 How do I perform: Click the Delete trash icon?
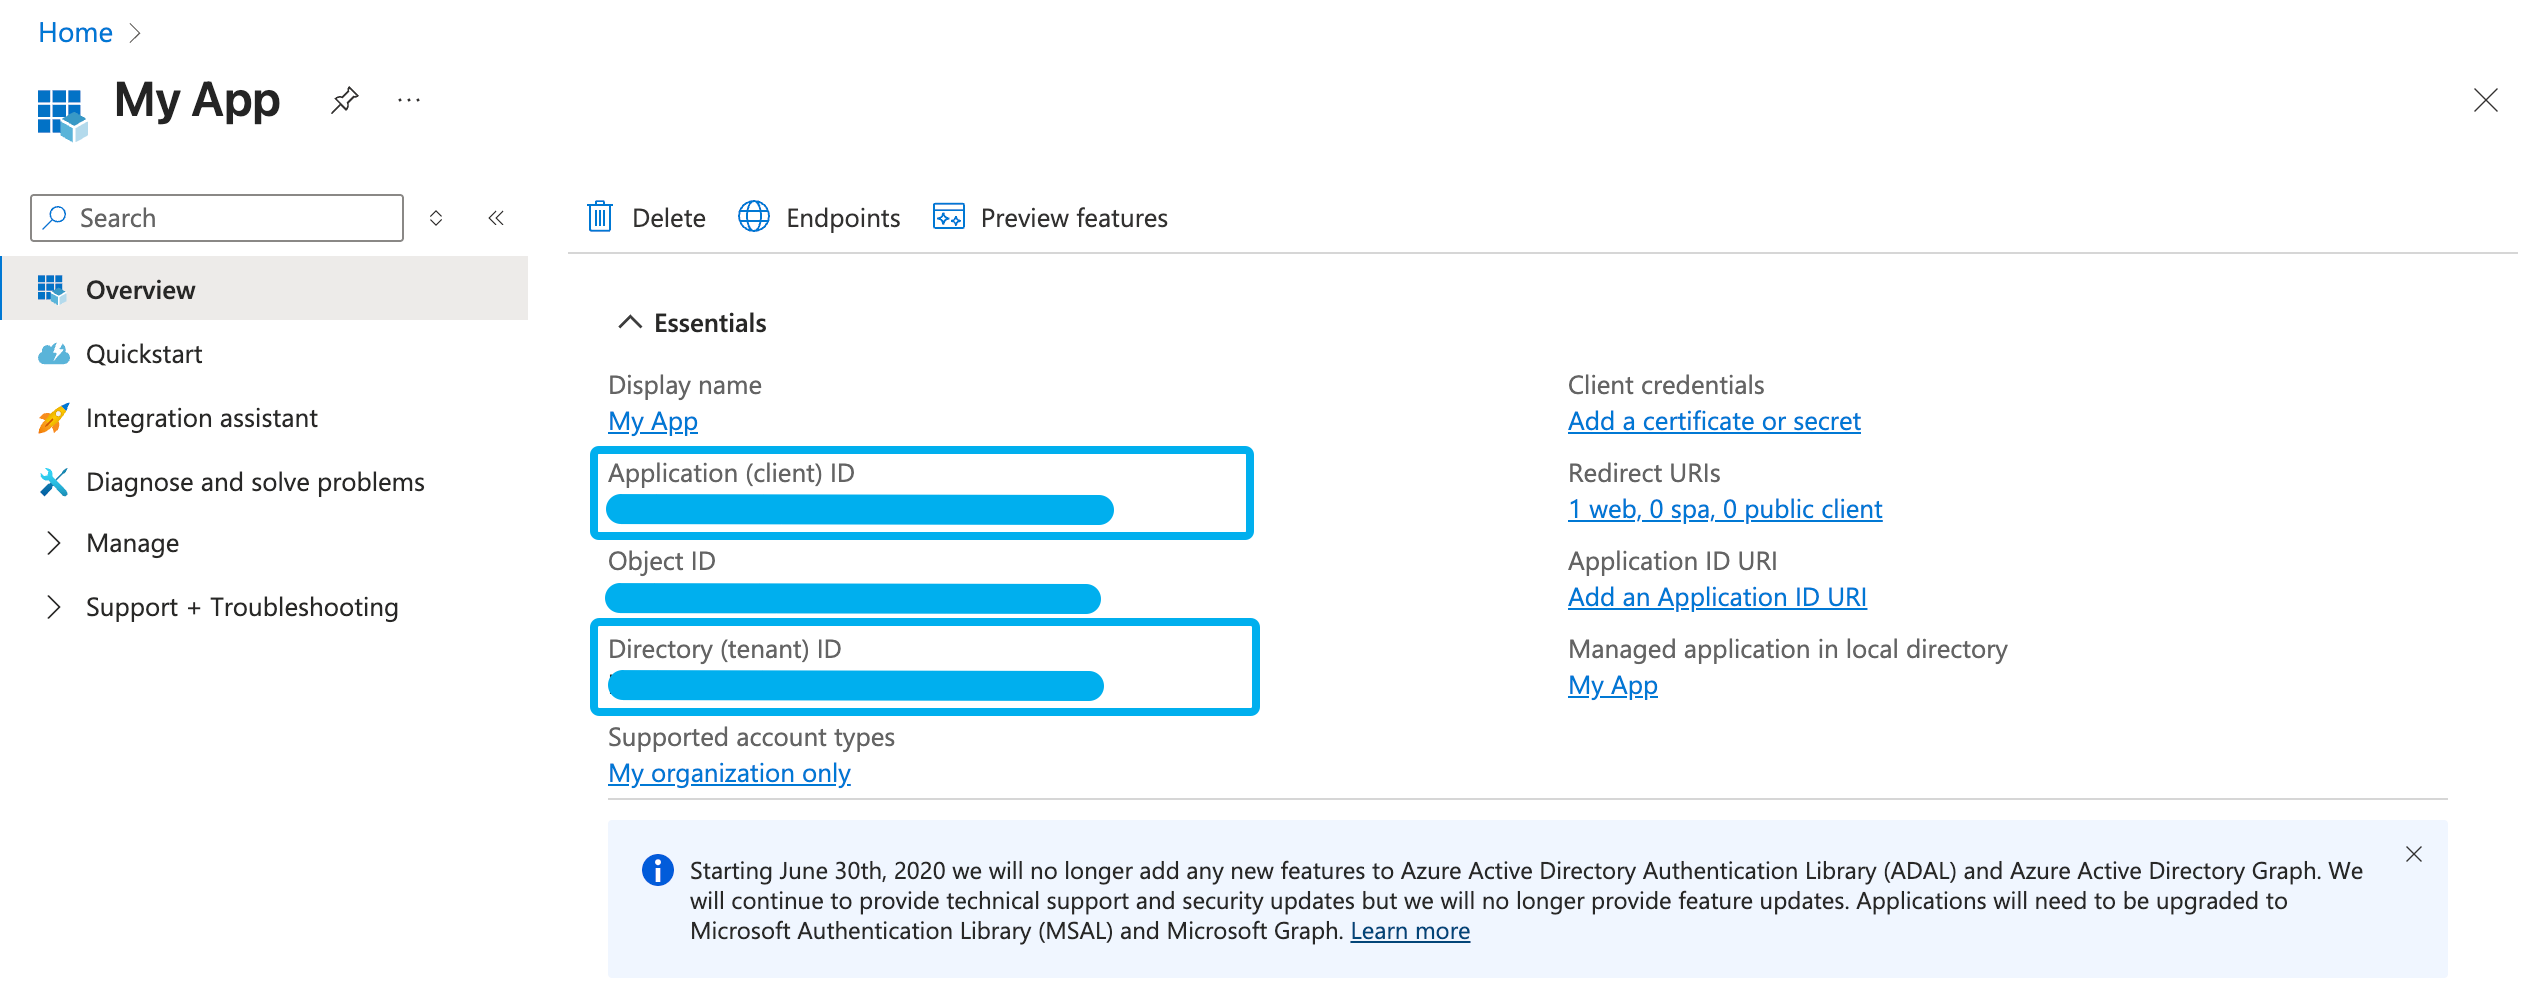click(600, 217)
